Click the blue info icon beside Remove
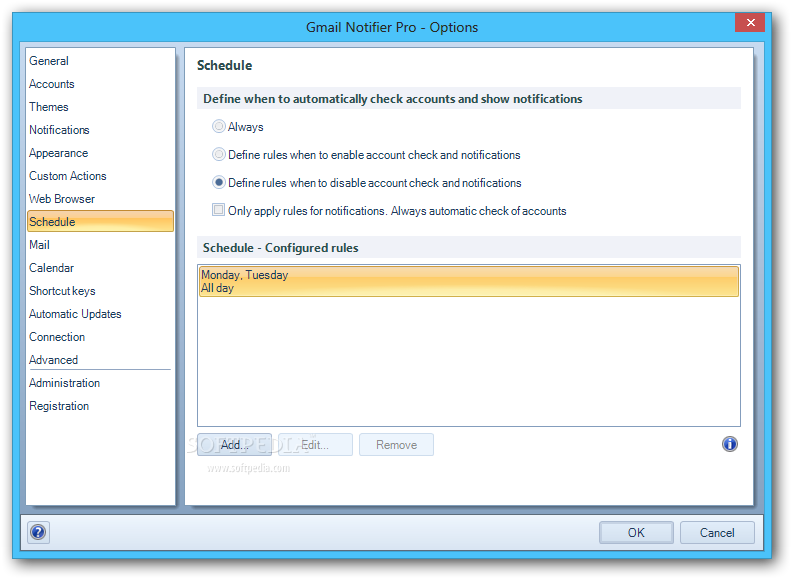This screenshot has width=792, height=579. (x=729, y=444)
